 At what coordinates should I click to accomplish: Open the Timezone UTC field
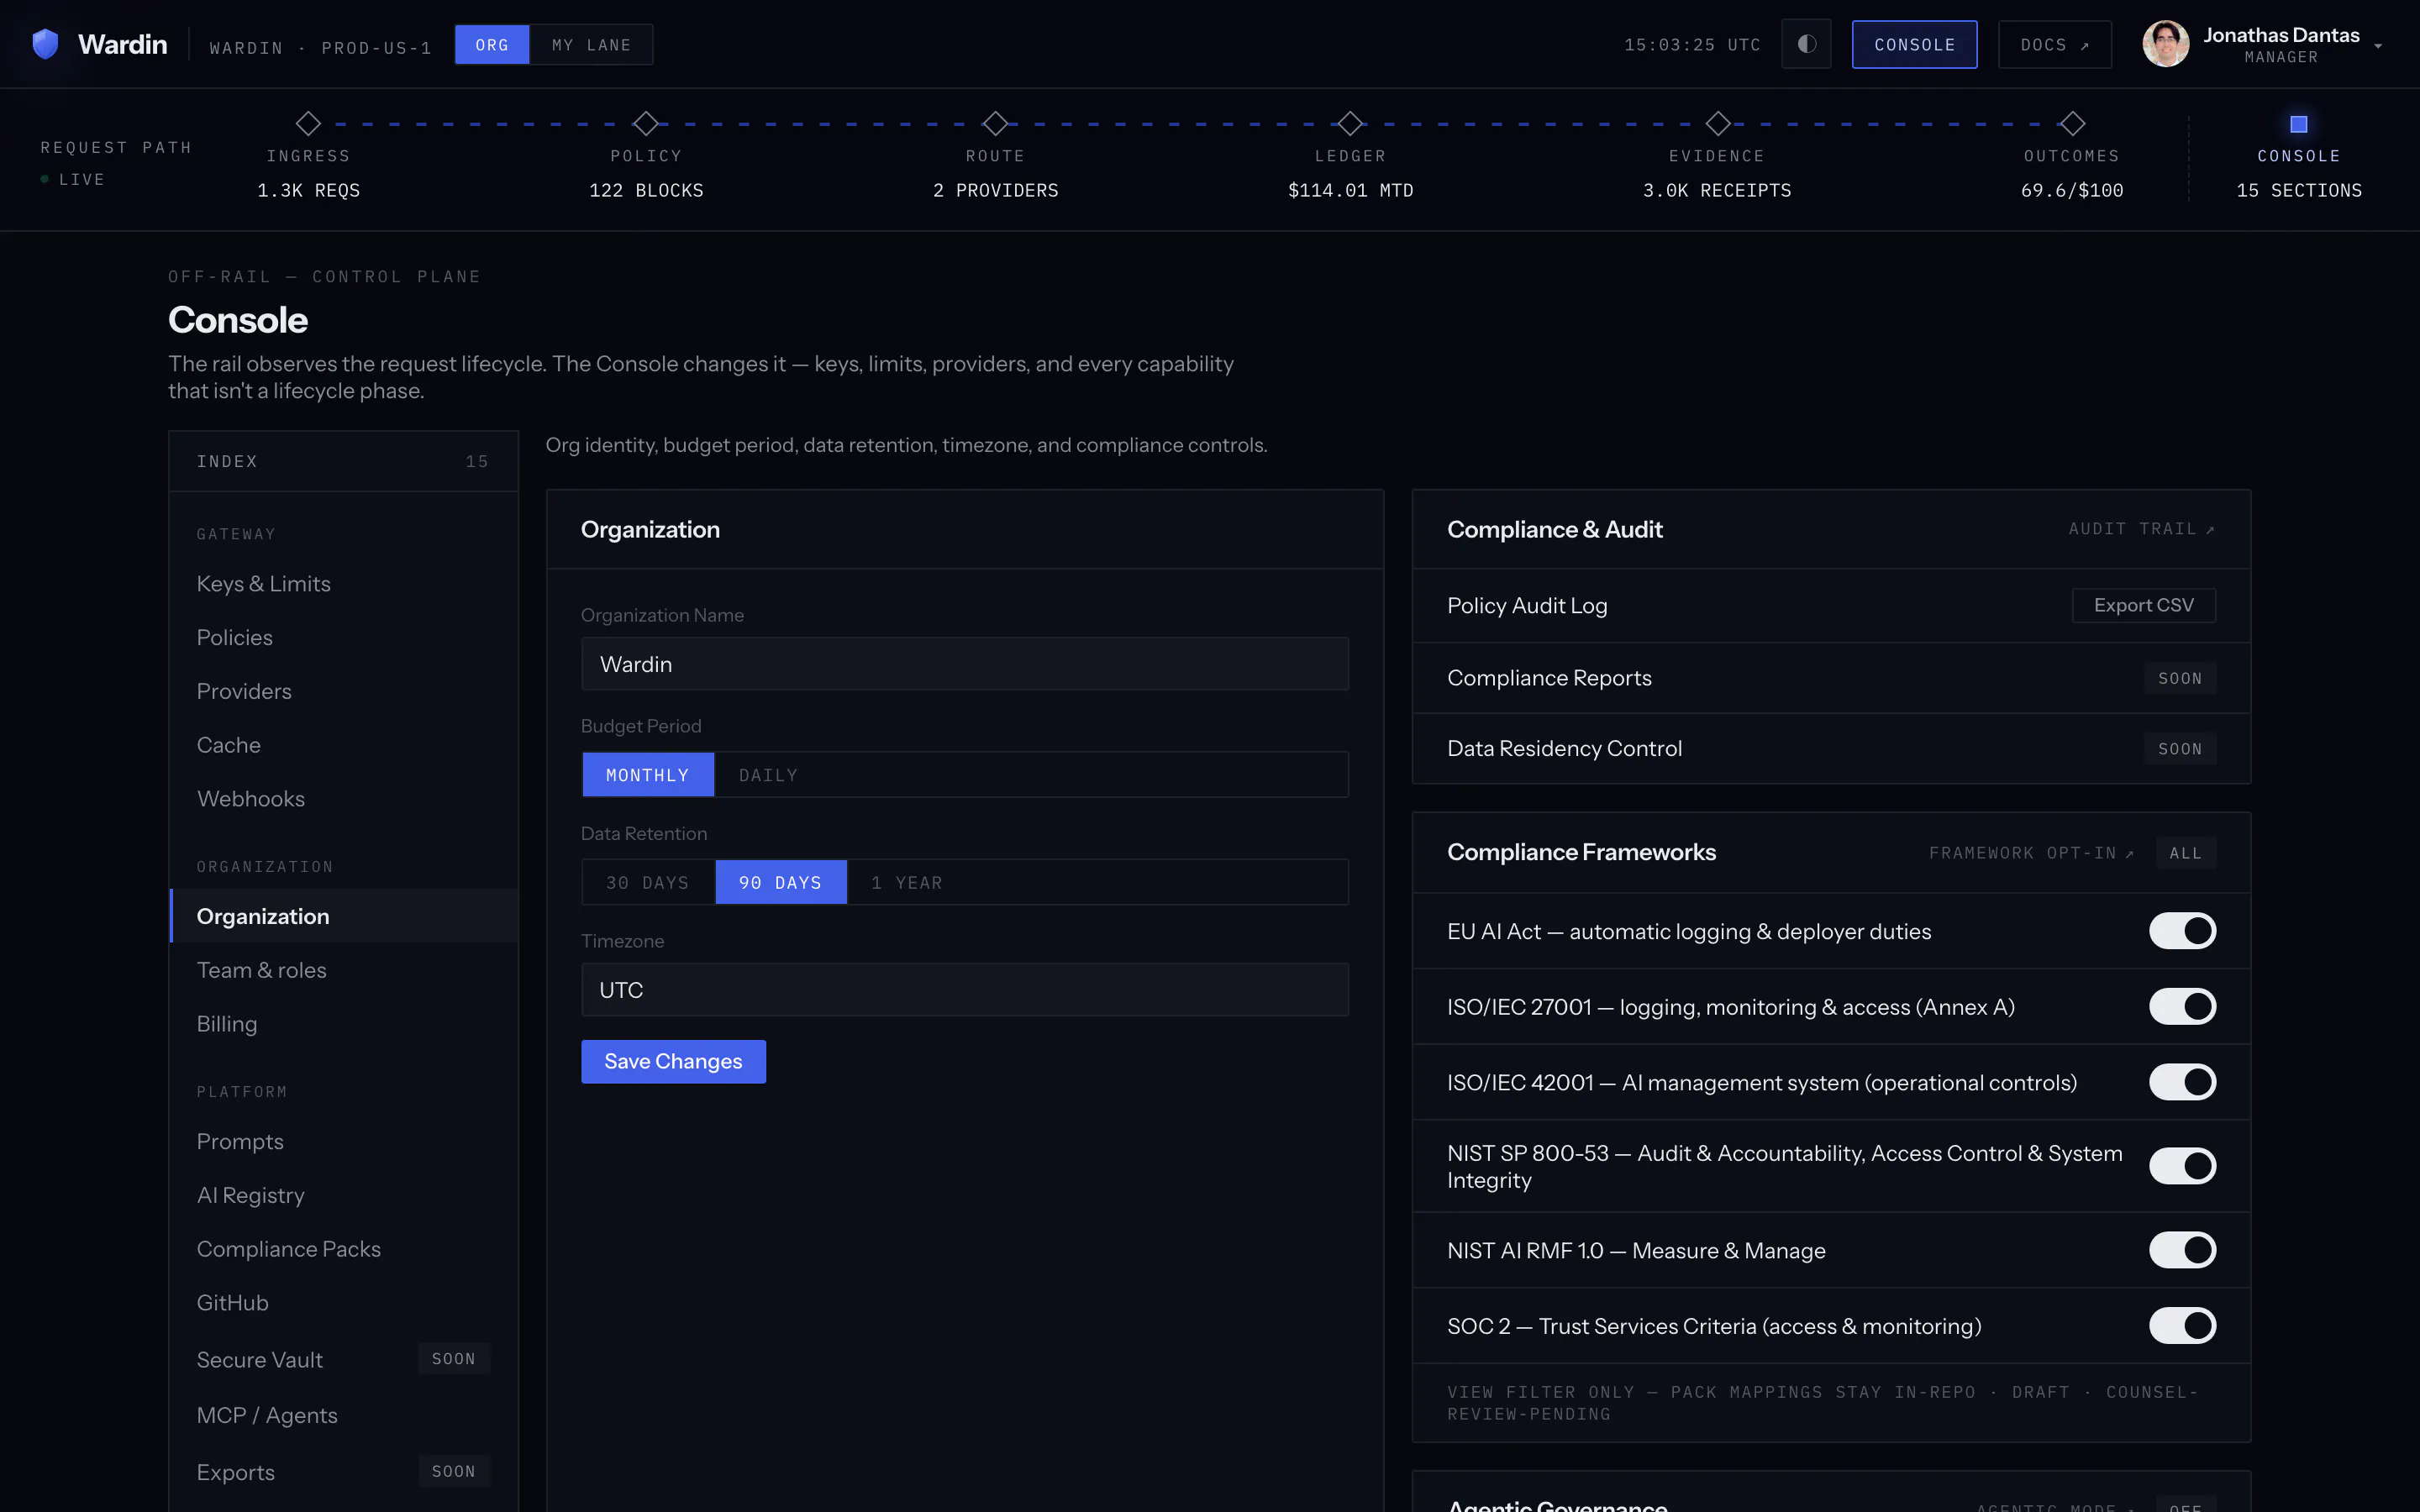[964, 990]
